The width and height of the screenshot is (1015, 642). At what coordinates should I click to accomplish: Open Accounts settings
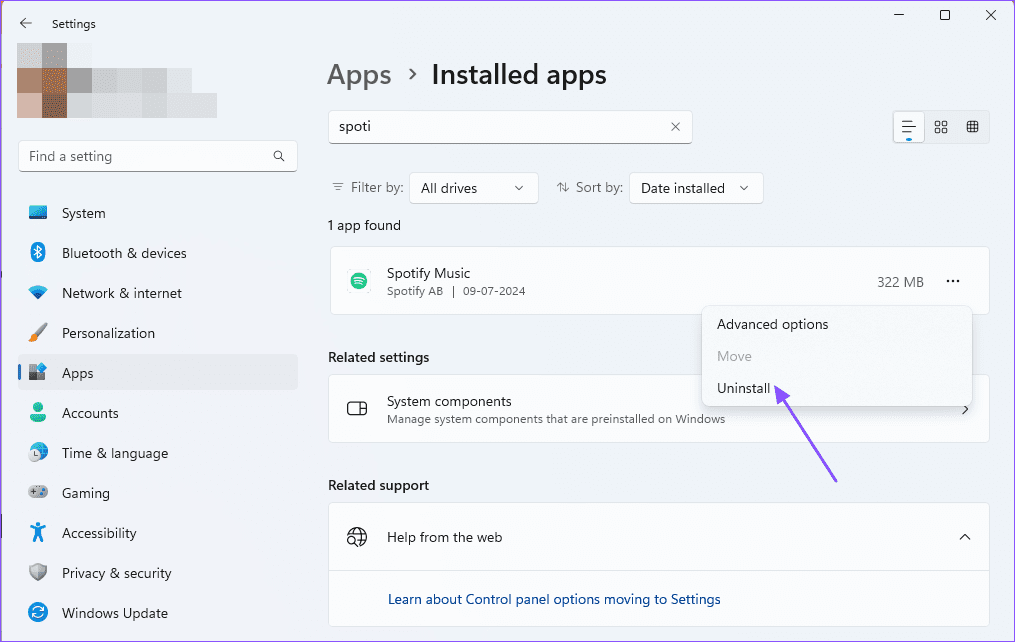158,413
